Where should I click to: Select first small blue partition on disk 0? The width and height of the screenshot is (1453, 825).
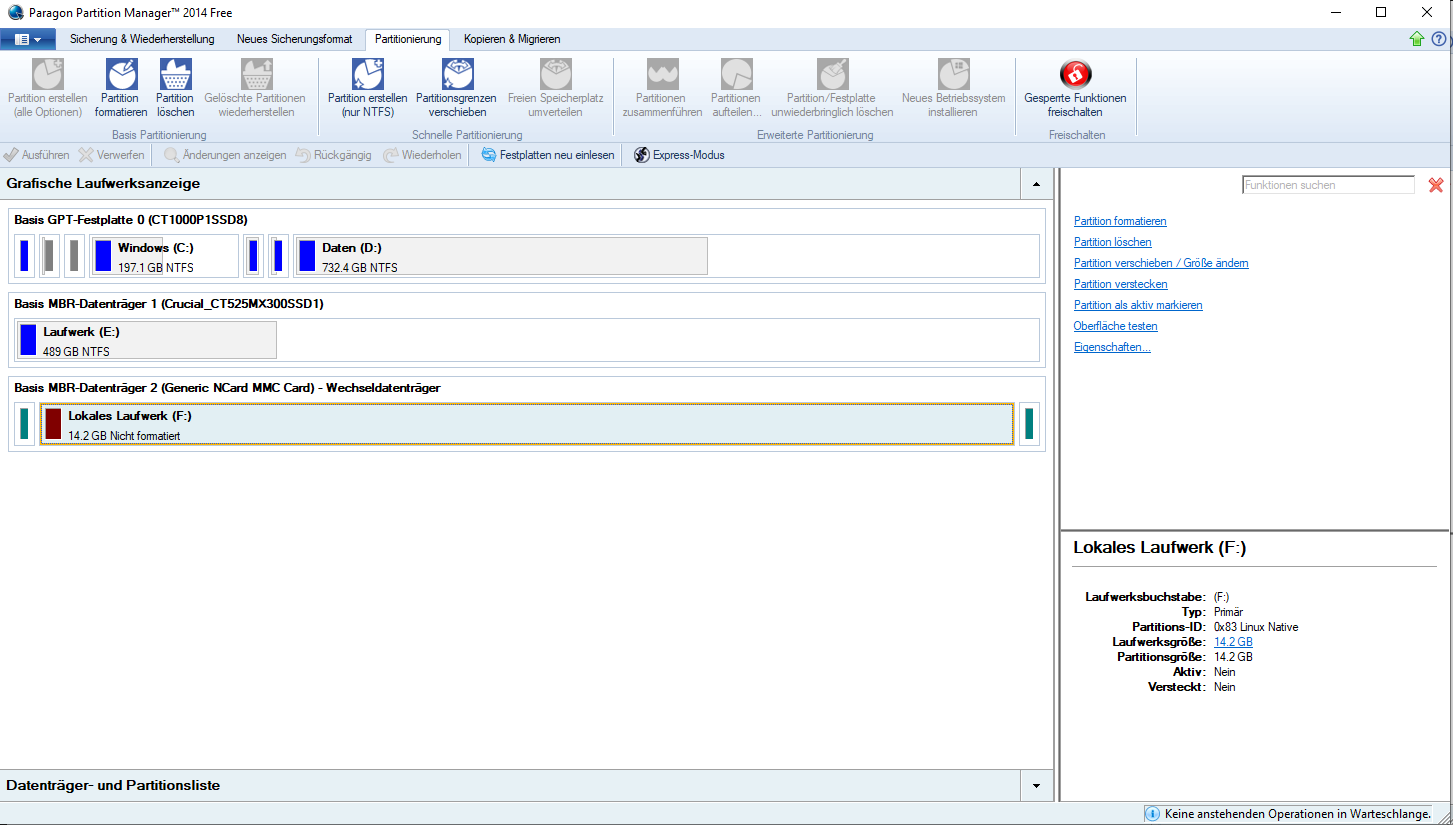[24, 256]
